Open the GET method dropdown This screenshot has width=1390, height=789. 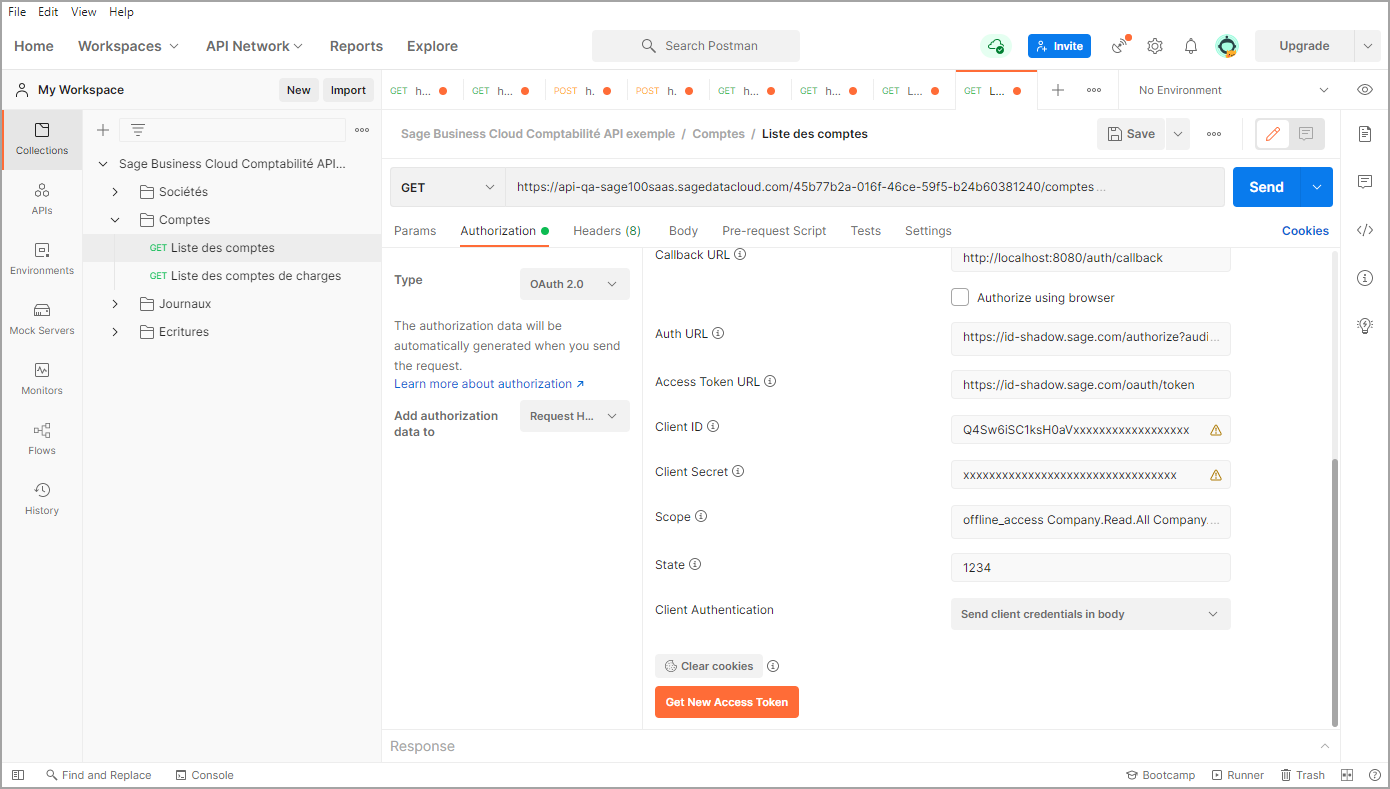tap(448, 187)
